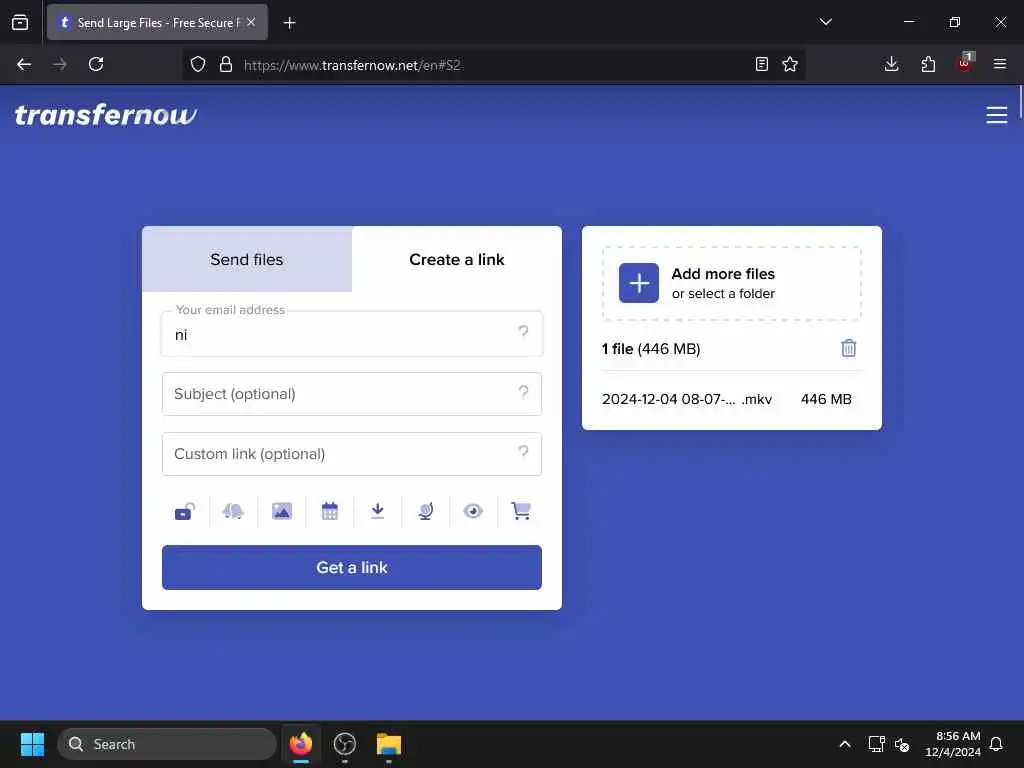Click the globe language option icon
1024x768 pixels.
pos(426,511)
